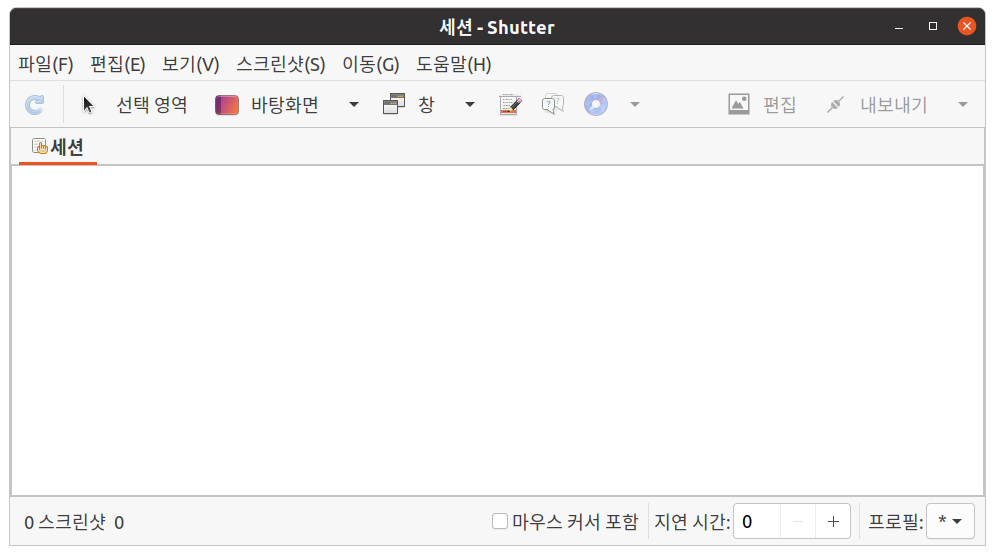995x555 pixels.
Task: Increase delay with the plus button
Action: pyautogui.click(x=833, y=521)
